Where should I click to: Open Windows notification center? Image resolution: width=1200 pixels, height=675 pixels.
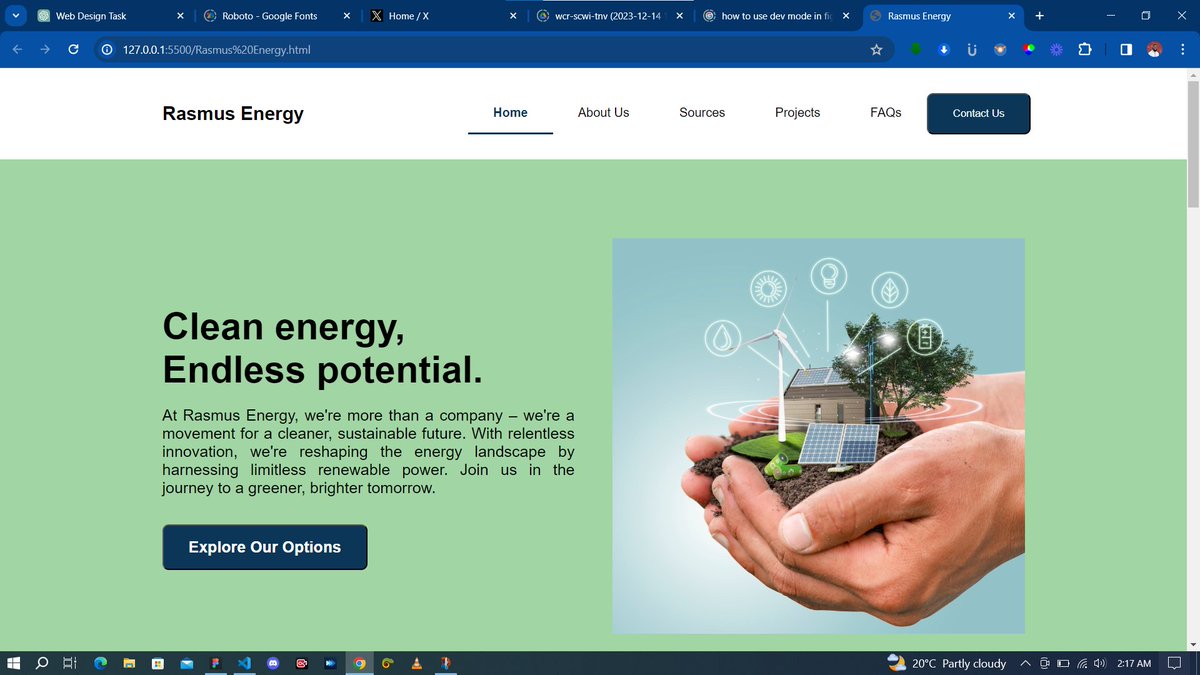(x=1176, y=663)
